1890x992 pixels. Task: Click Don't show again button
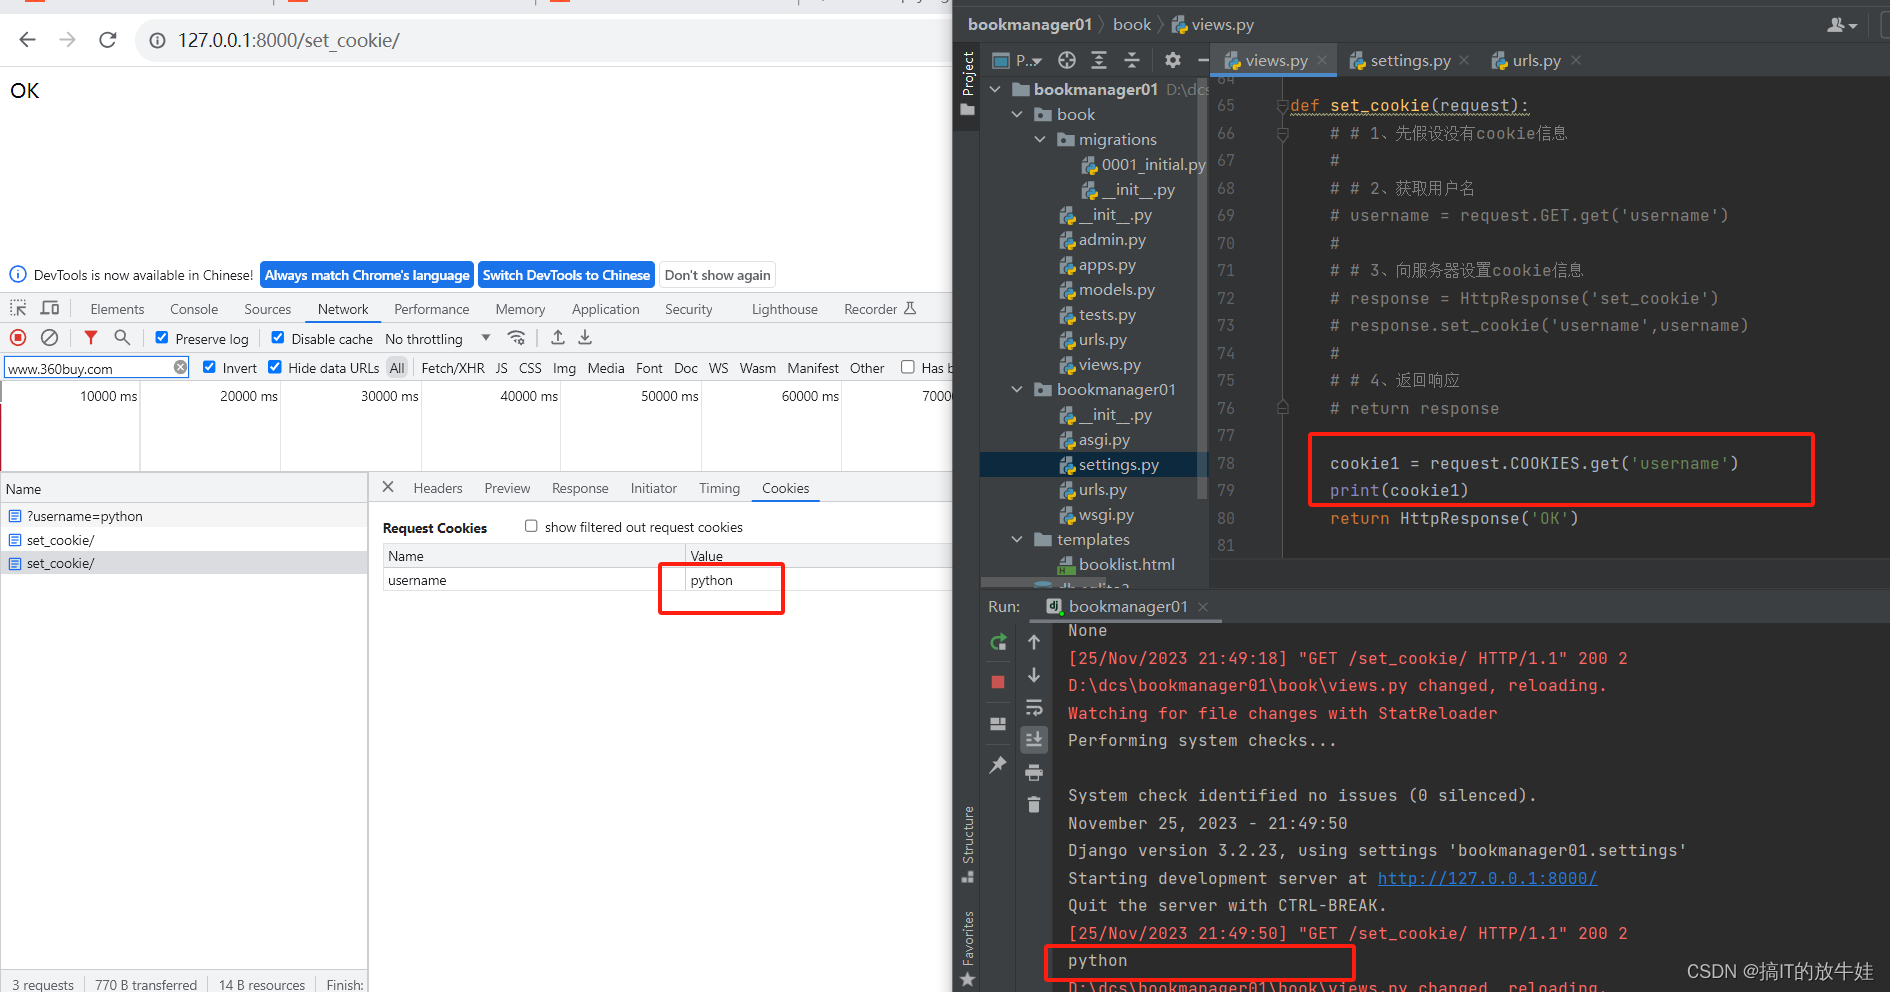[x=717, y=275]
